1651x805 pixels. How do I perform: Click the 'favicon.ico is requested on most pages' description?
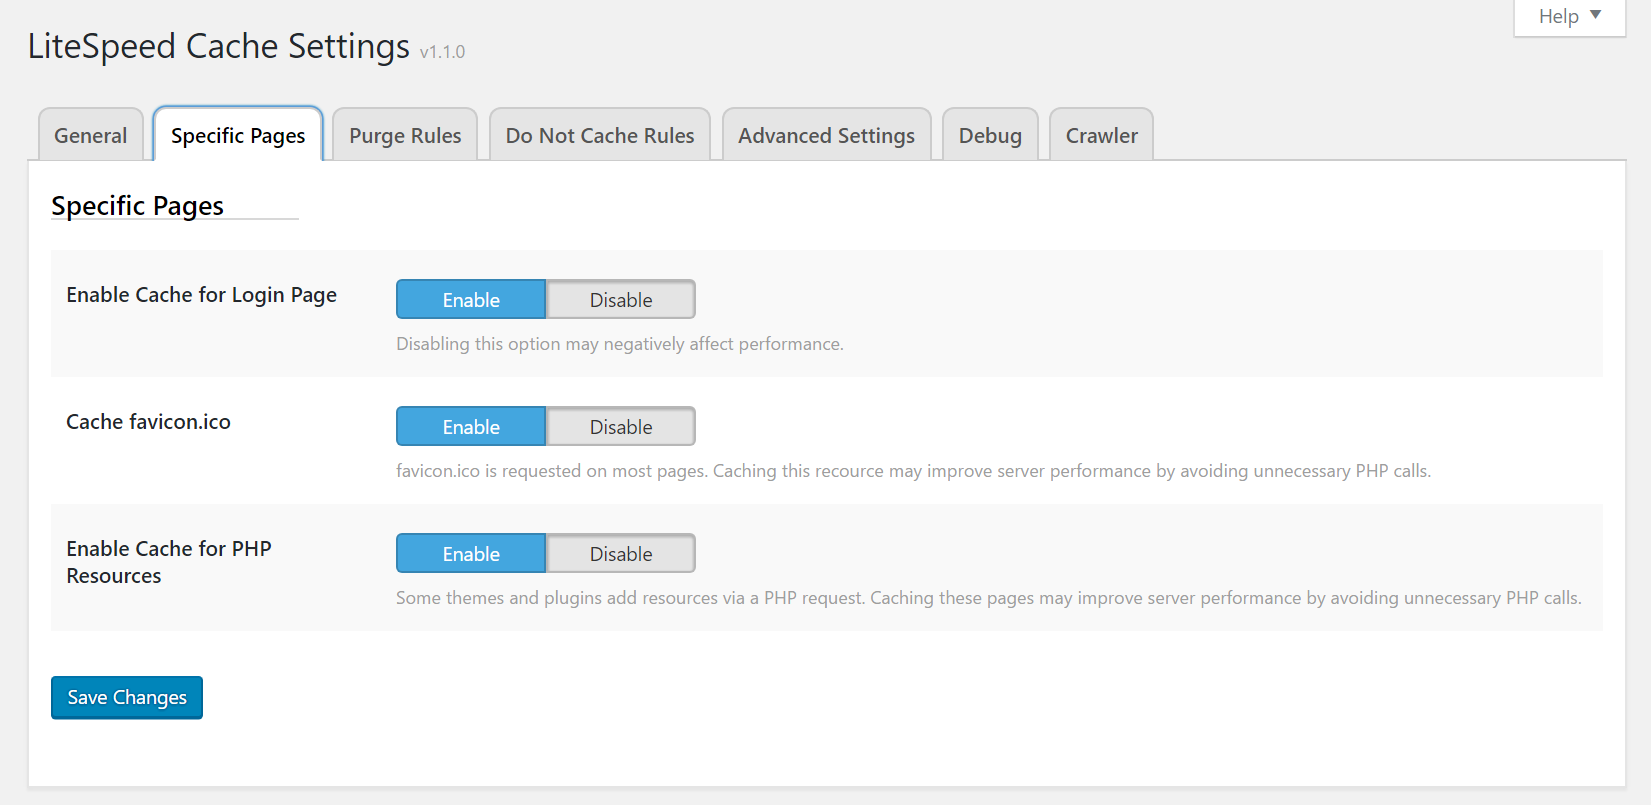tap(914, 471)
